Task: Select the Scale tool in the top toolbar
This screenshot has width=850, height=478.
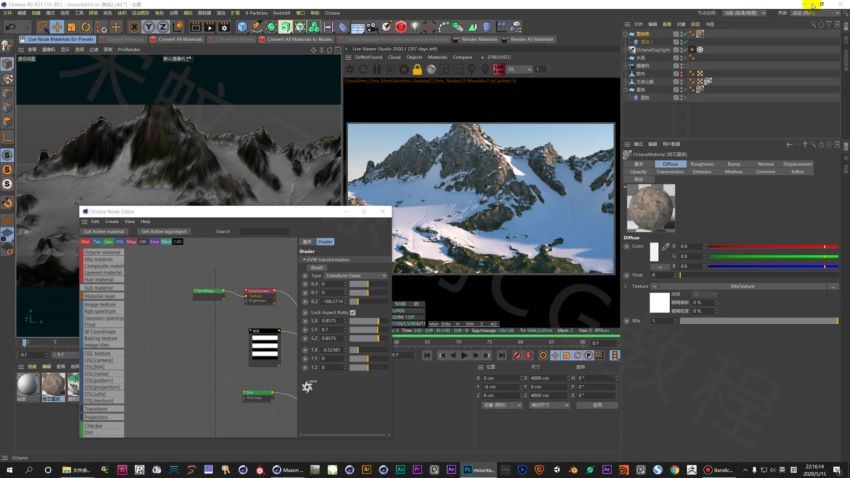Action: [72, 27]
